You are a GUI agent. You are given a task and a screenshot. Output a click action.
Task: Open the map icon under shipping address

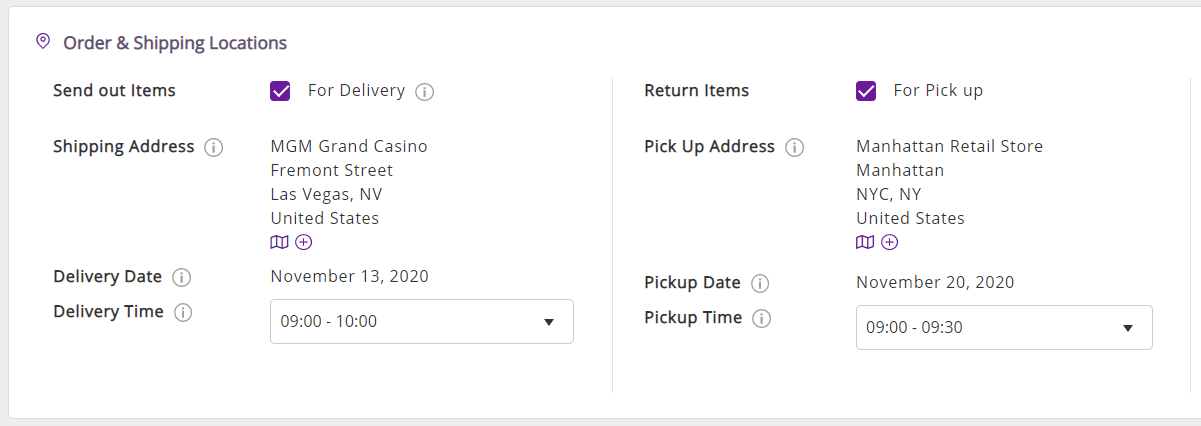[x=280, y=242]
